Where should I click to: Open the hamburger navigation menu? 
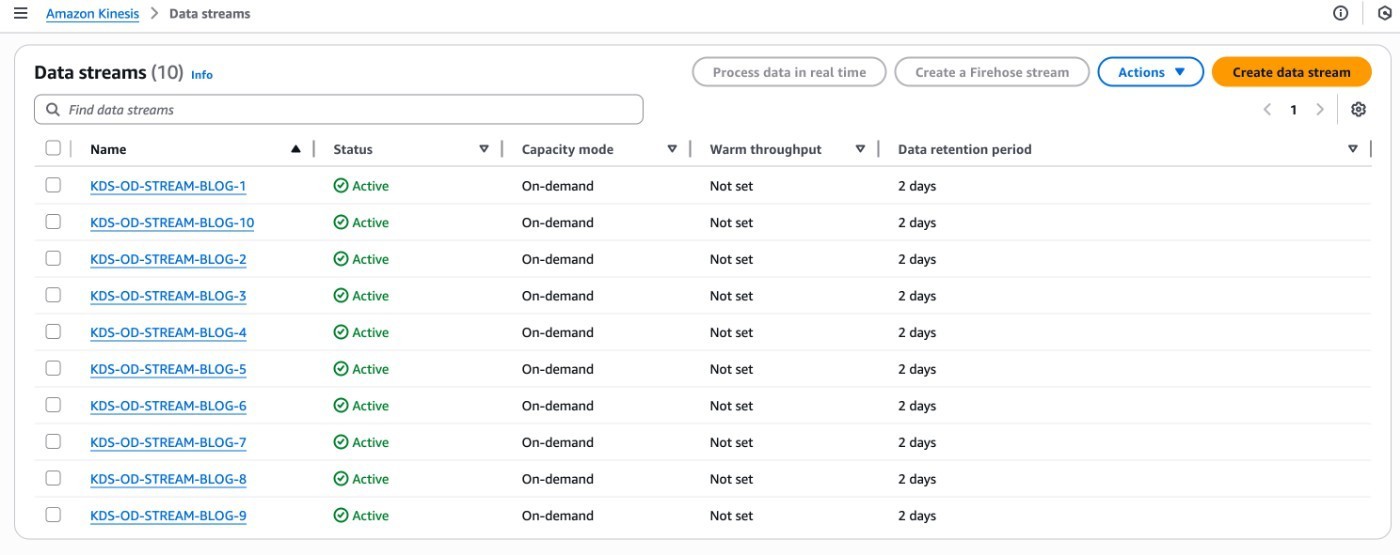pos(20,13)
